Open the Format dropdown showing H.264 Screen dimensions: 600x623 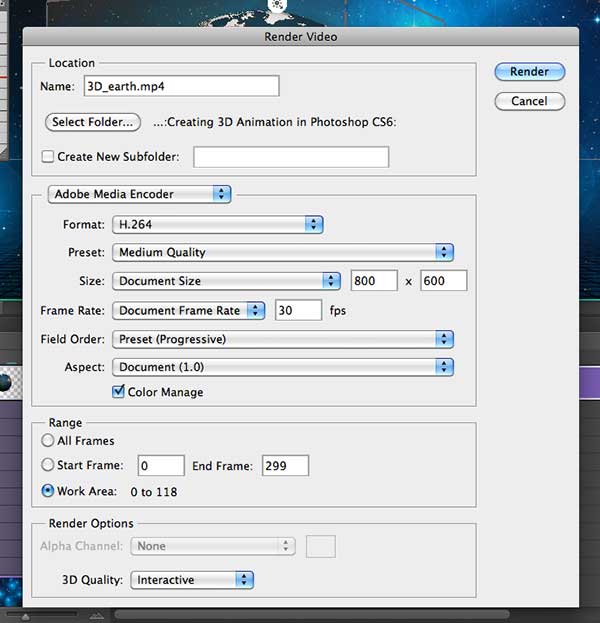pos(218,224)
